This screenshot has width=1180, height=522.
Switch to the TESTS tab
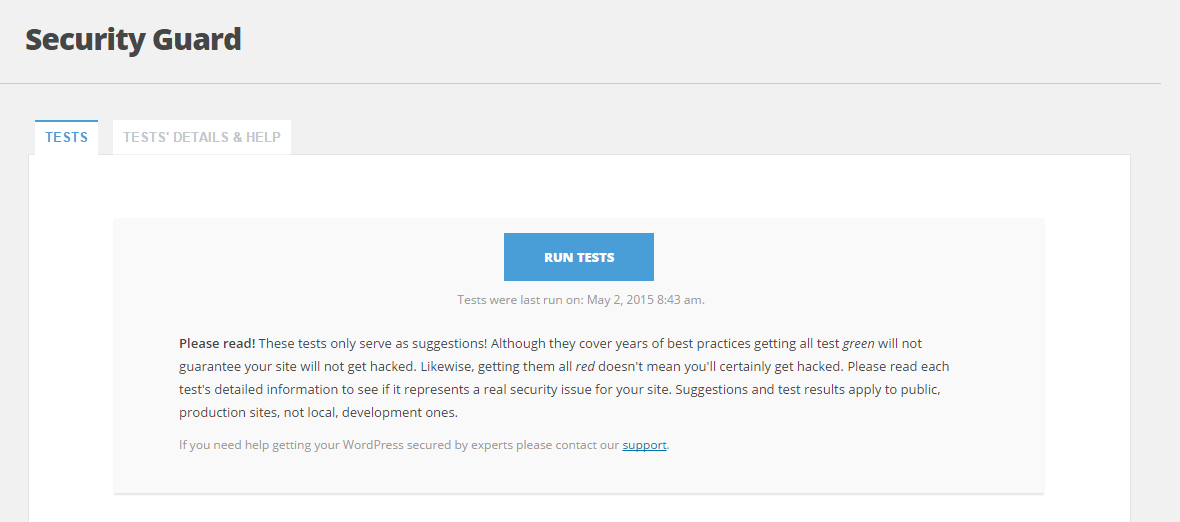point(66,138)
